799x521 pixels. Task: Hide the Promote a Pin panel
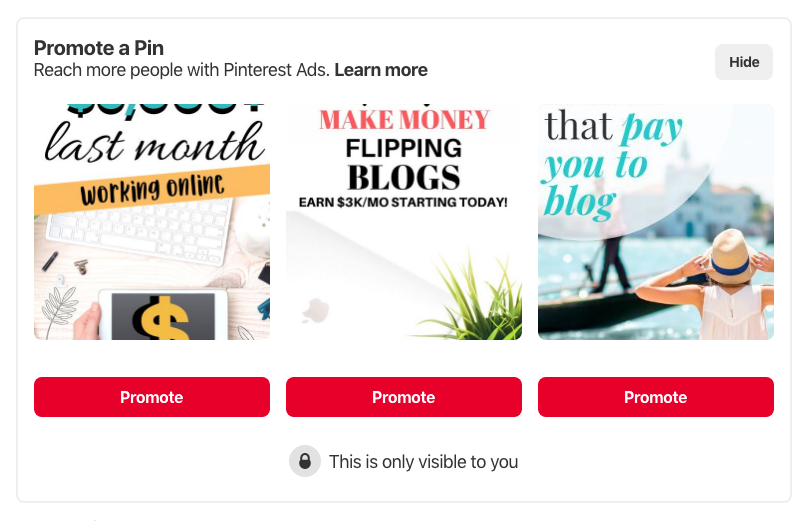click(743, 62)
